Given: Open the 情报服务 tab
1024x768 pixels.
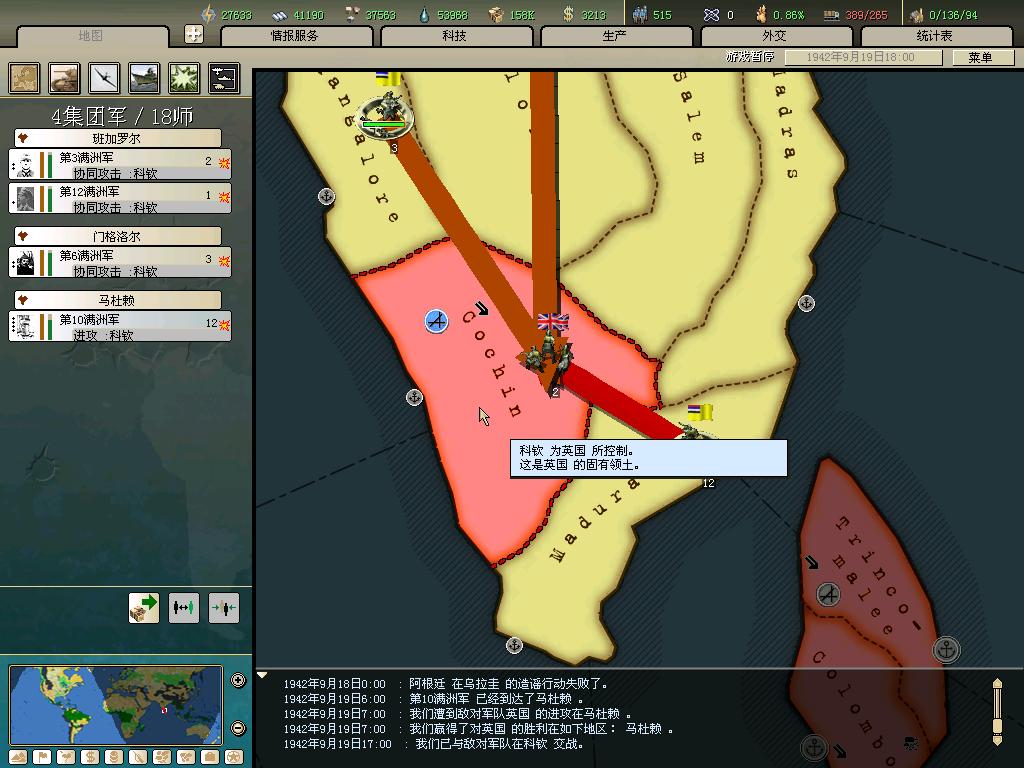Looking at the screenshot, I should pyautogui.click(x=296, y=36).
